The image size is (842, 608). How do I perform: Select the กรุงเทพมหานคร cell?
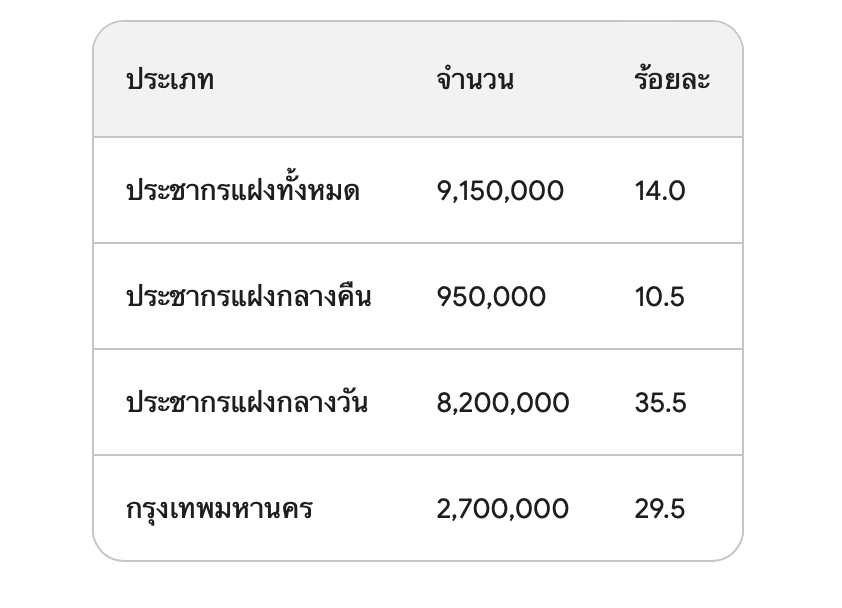220,509
